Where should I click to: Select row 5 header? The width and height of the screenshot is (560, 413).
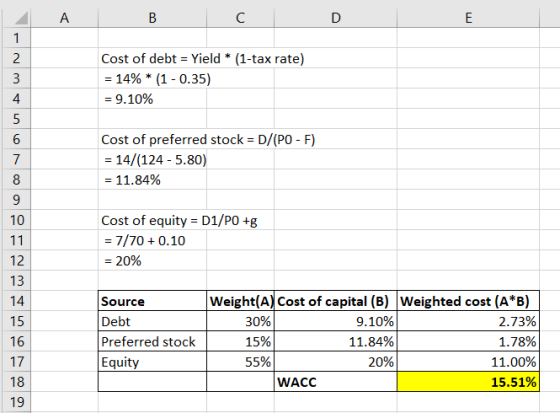tap(16, 119)
